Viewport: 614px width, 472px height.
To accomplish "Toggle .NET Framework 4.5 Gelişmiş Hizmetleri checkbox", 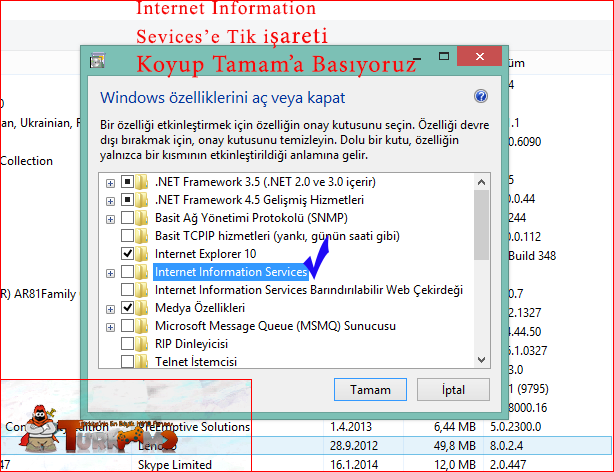I will 127,200.
